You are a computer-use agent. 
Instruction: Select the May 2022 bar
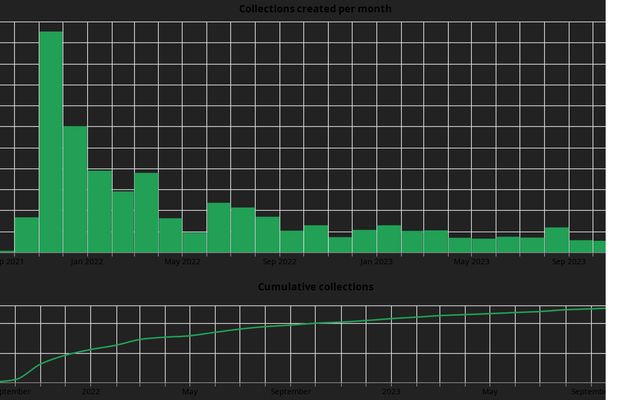[195, 242]
